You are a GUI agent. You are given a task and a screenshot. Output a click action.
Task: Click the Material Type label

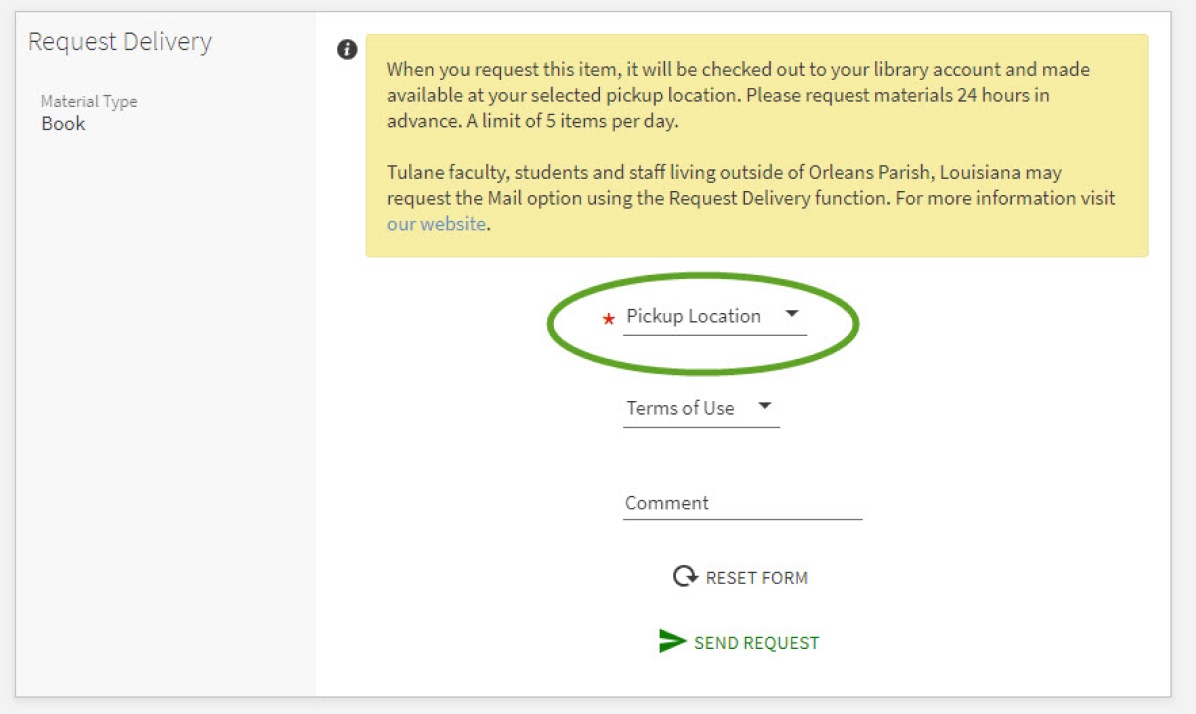coord(89,101)
